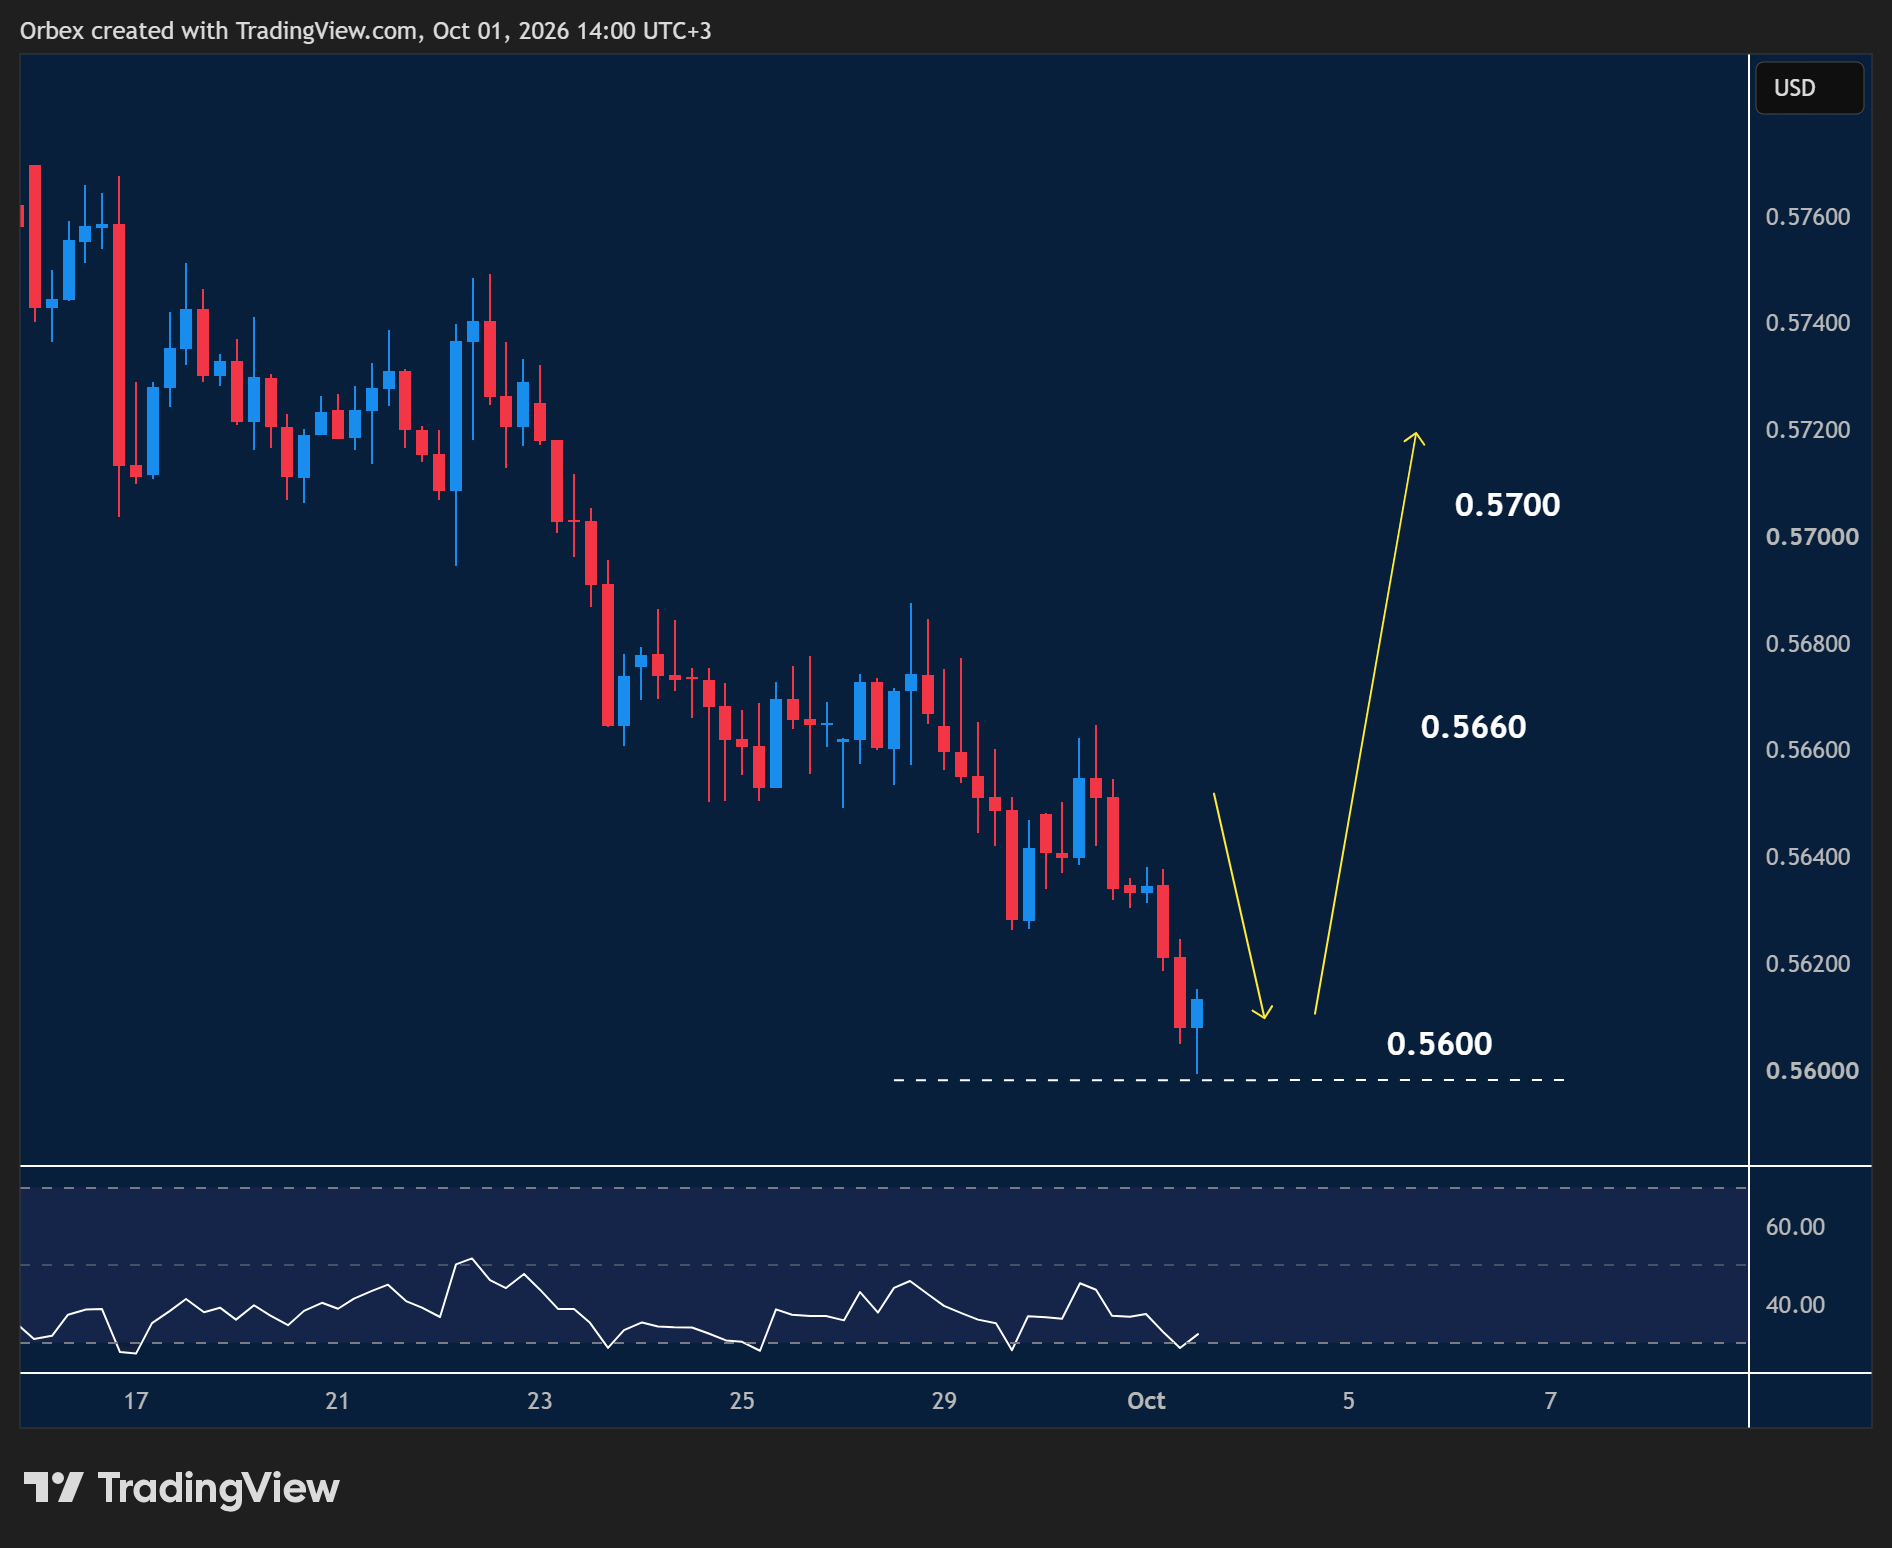Click the 7 date label
This screenshot has height=1548, width=1892.
pos(1551,1401)
